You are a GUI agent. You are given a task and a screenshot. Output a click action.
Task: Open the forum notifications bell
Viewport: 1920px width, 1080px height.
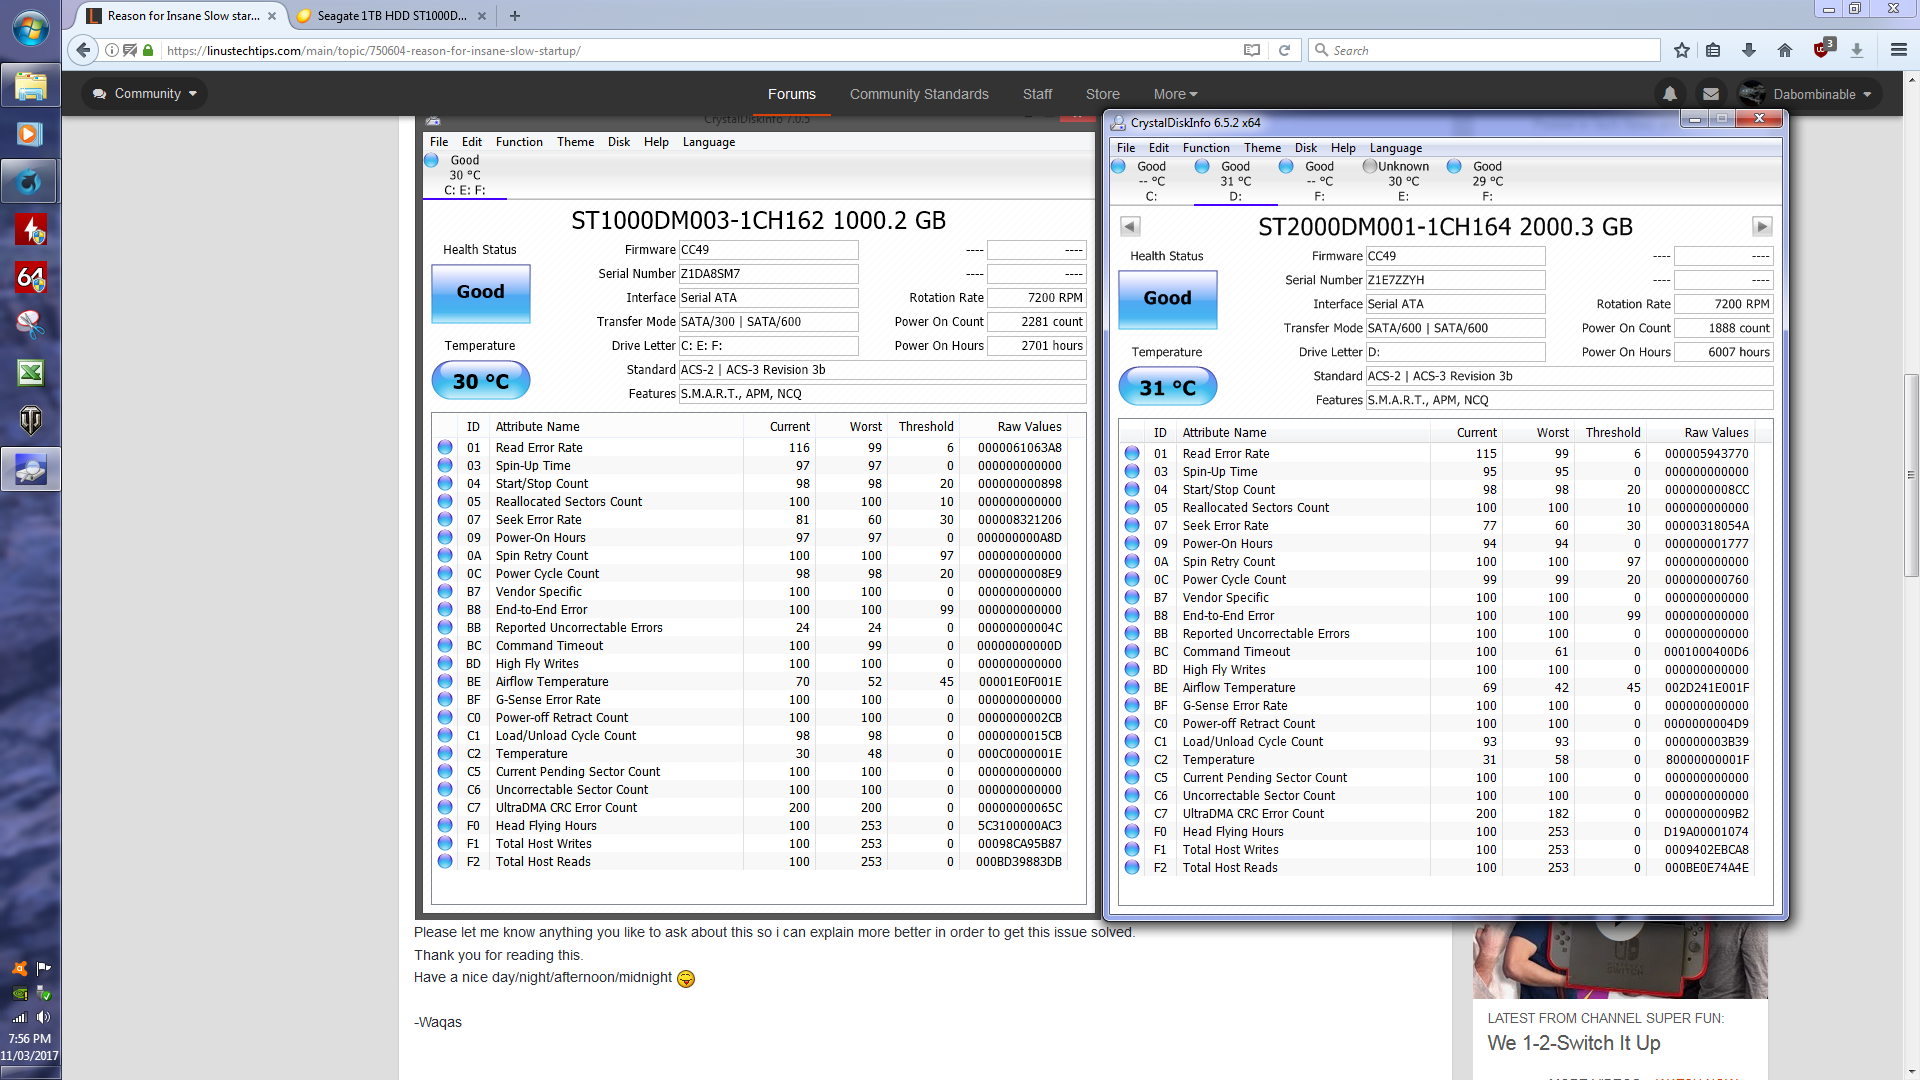coord(1669,94)
